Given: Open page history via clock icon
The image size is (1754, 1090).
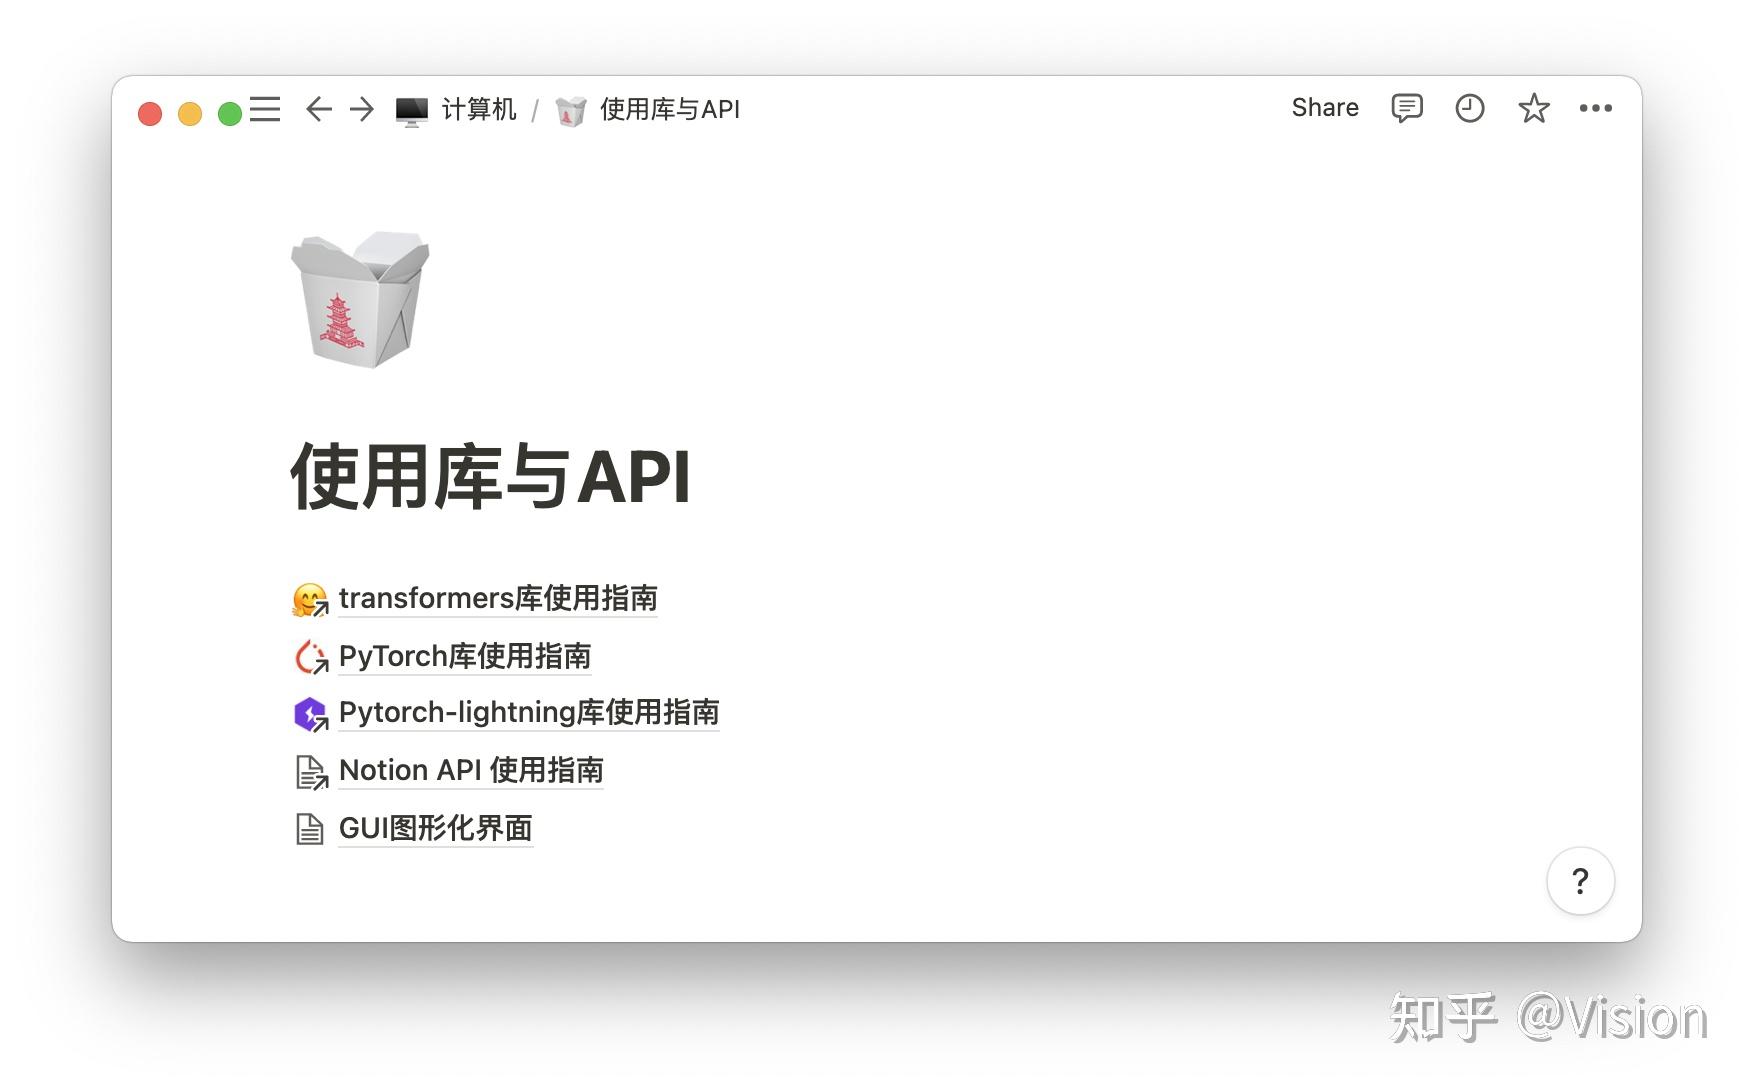Looking at the screenshot, I should tap(1470, 108).
